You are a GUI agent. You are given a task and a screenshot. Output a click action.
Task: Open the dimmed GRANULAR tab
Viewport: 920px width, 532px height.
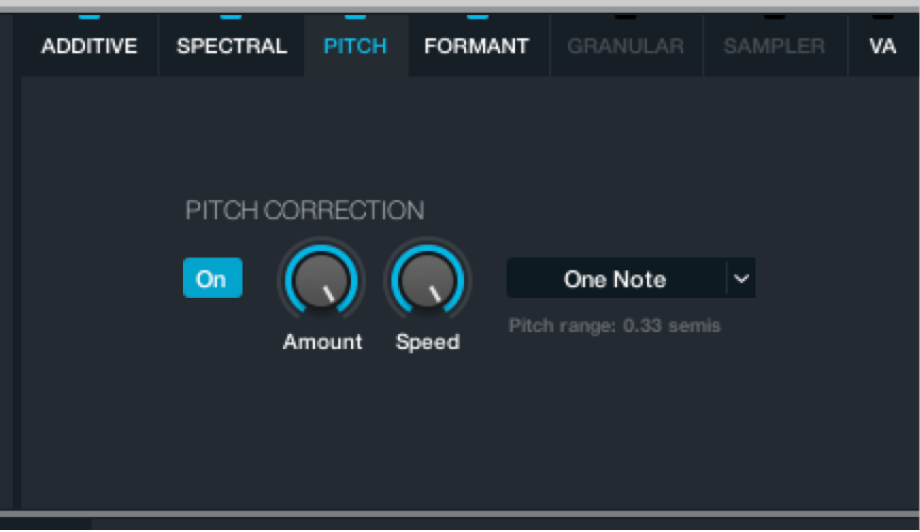click(x=626, y=46)
